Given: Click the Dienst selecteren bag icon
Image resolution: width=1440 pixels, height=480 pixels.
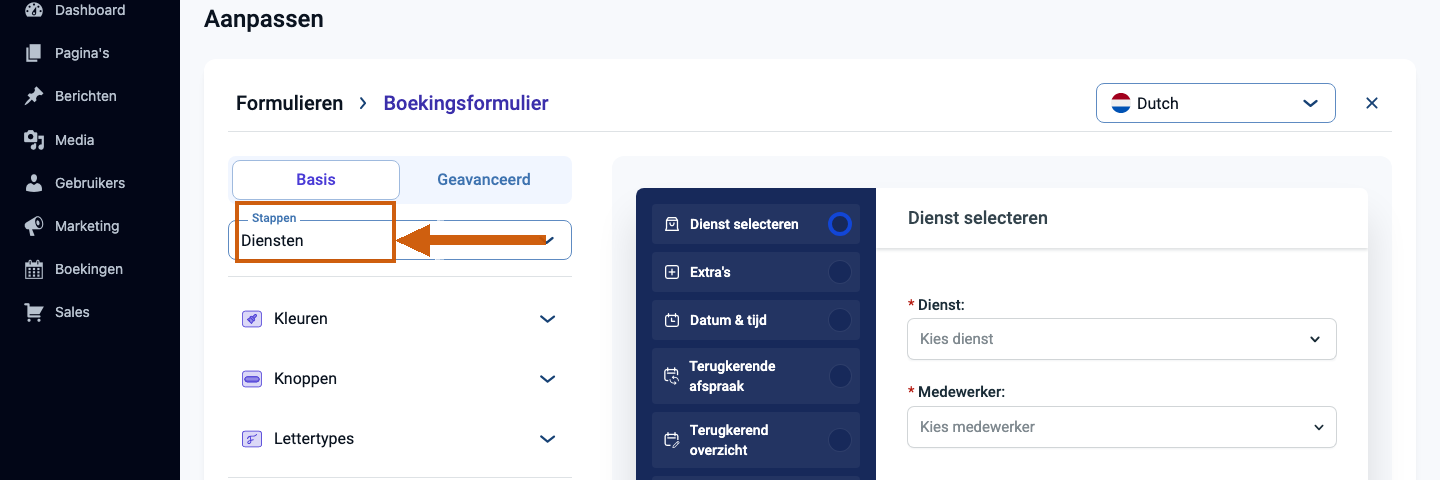Looking at the screenshot, I should [672, 224].
